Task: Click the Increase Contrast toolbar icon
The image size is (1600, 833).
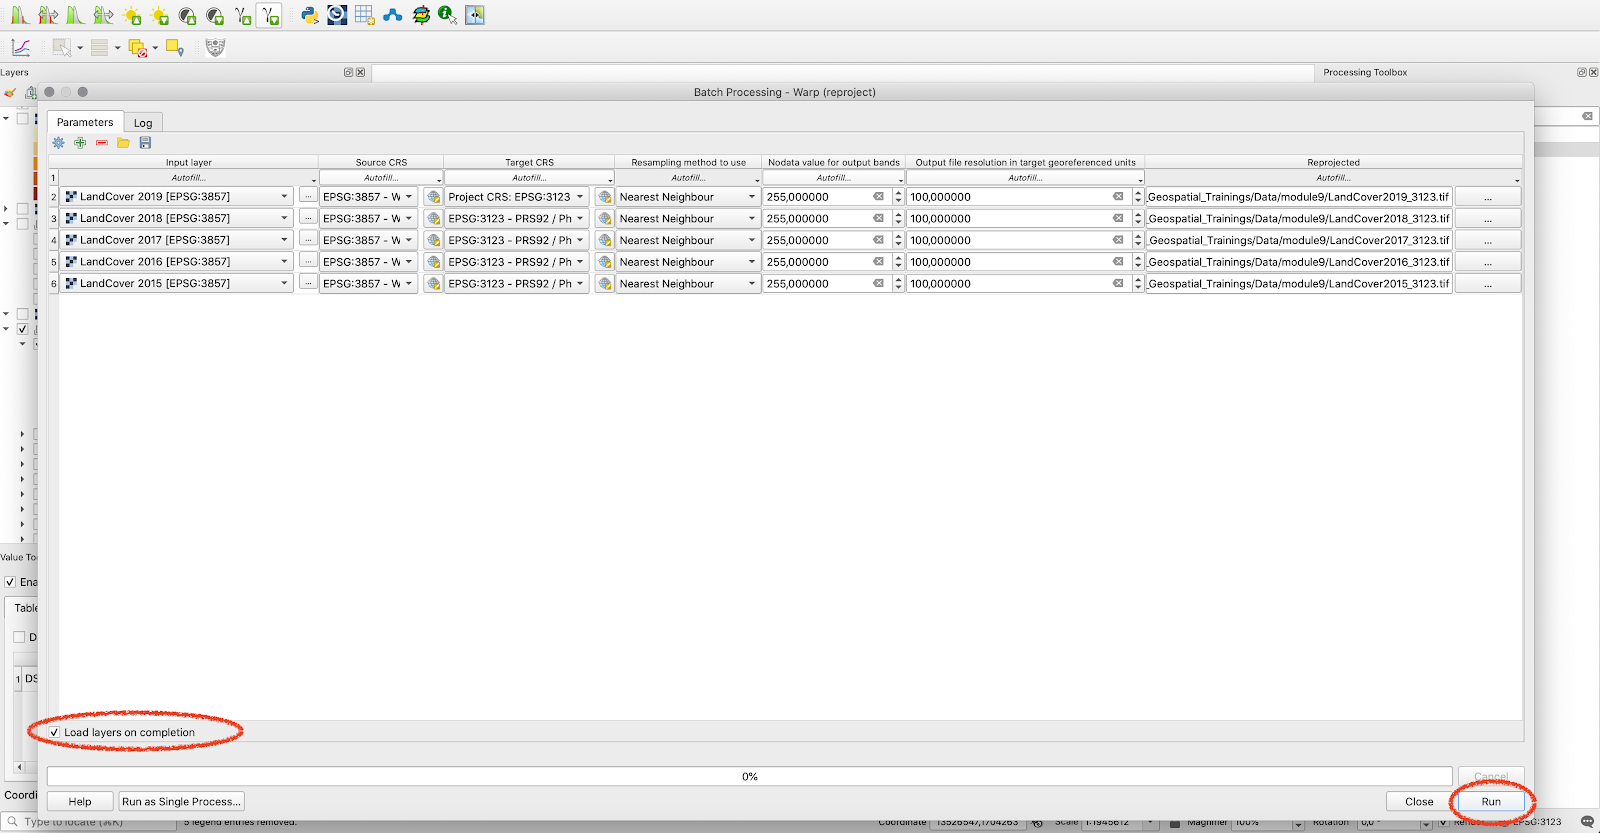Action: coord(187,15)
